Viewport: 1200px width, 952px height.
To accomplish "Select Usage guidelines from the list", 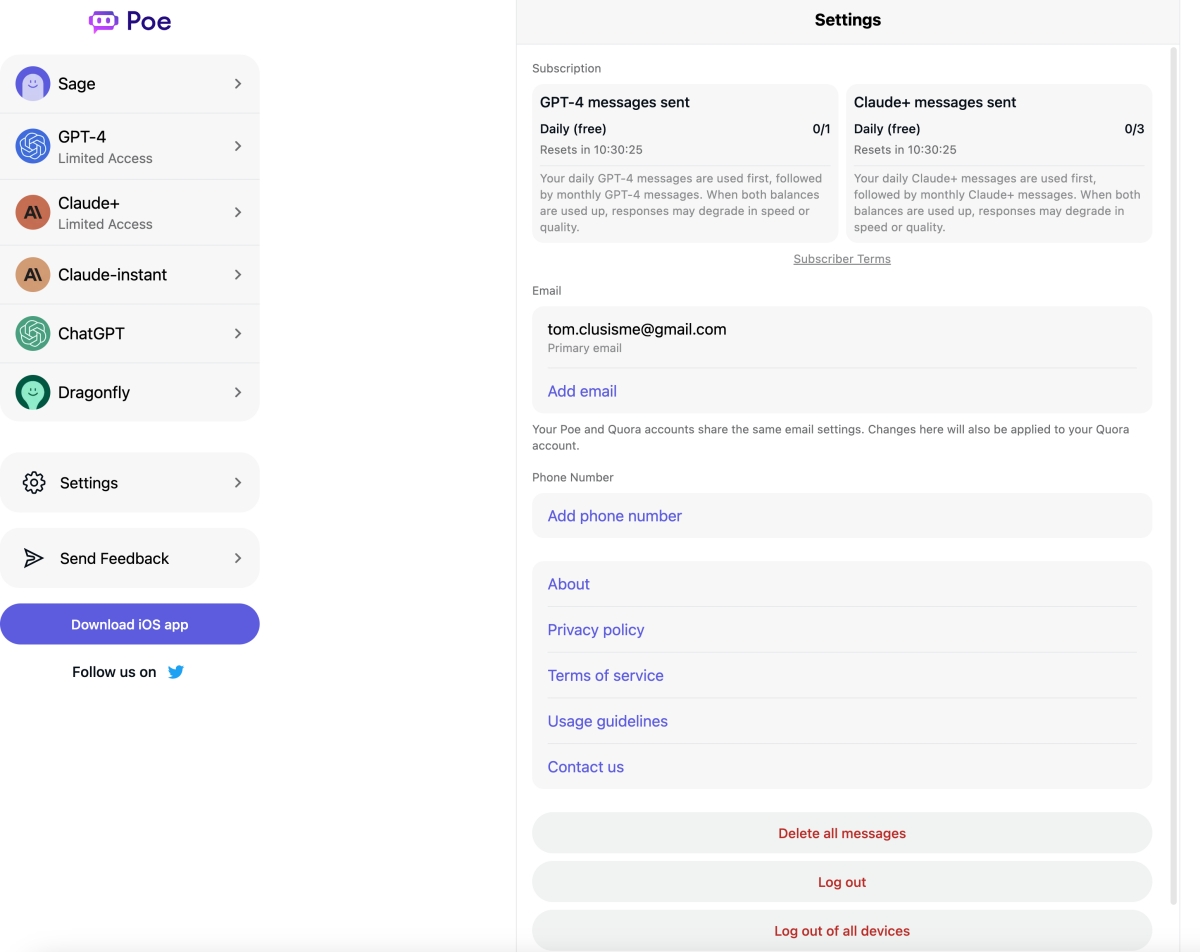I will tap(607, 721).
